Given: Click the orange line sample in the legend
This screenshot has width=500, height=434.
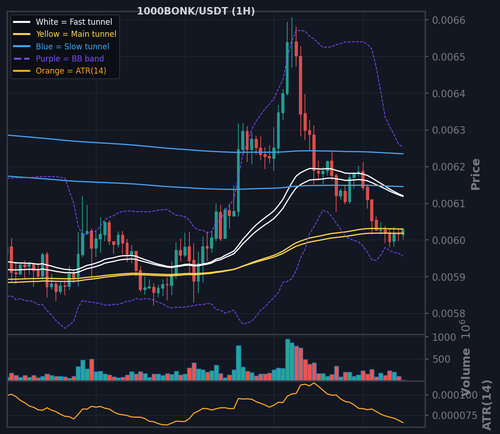Looking at the screenshot, I should [x=22, y=71].
